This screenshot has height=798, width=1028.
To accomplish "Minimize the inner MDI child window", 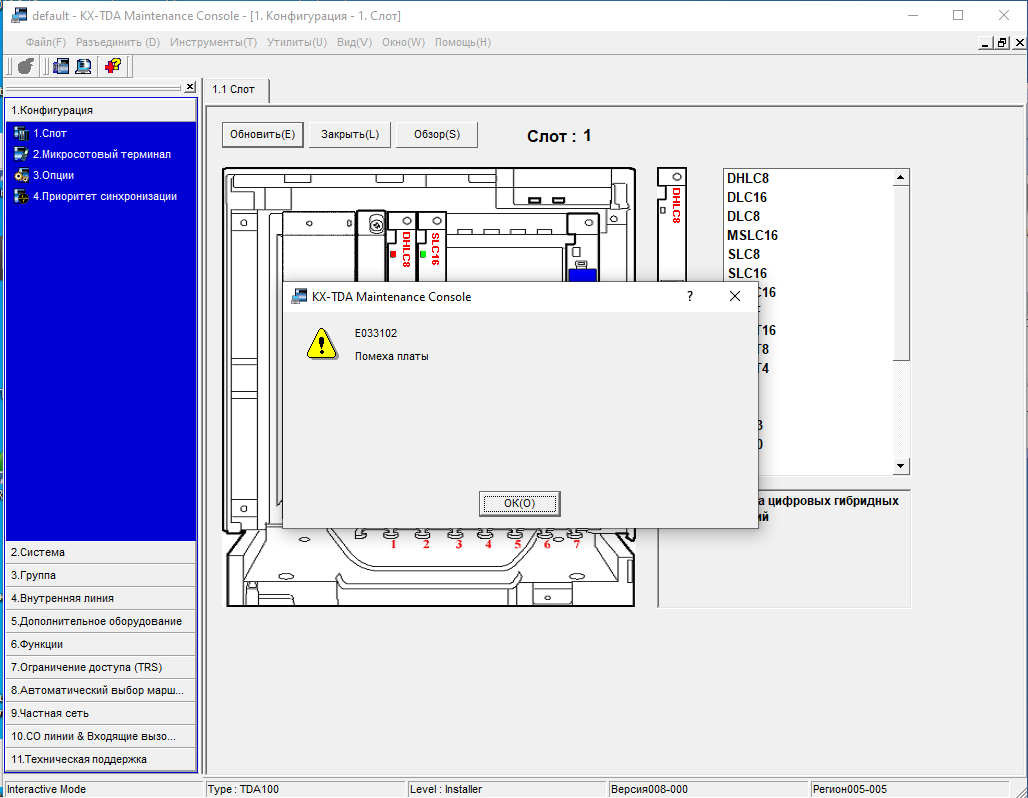I will pos(985,43).
